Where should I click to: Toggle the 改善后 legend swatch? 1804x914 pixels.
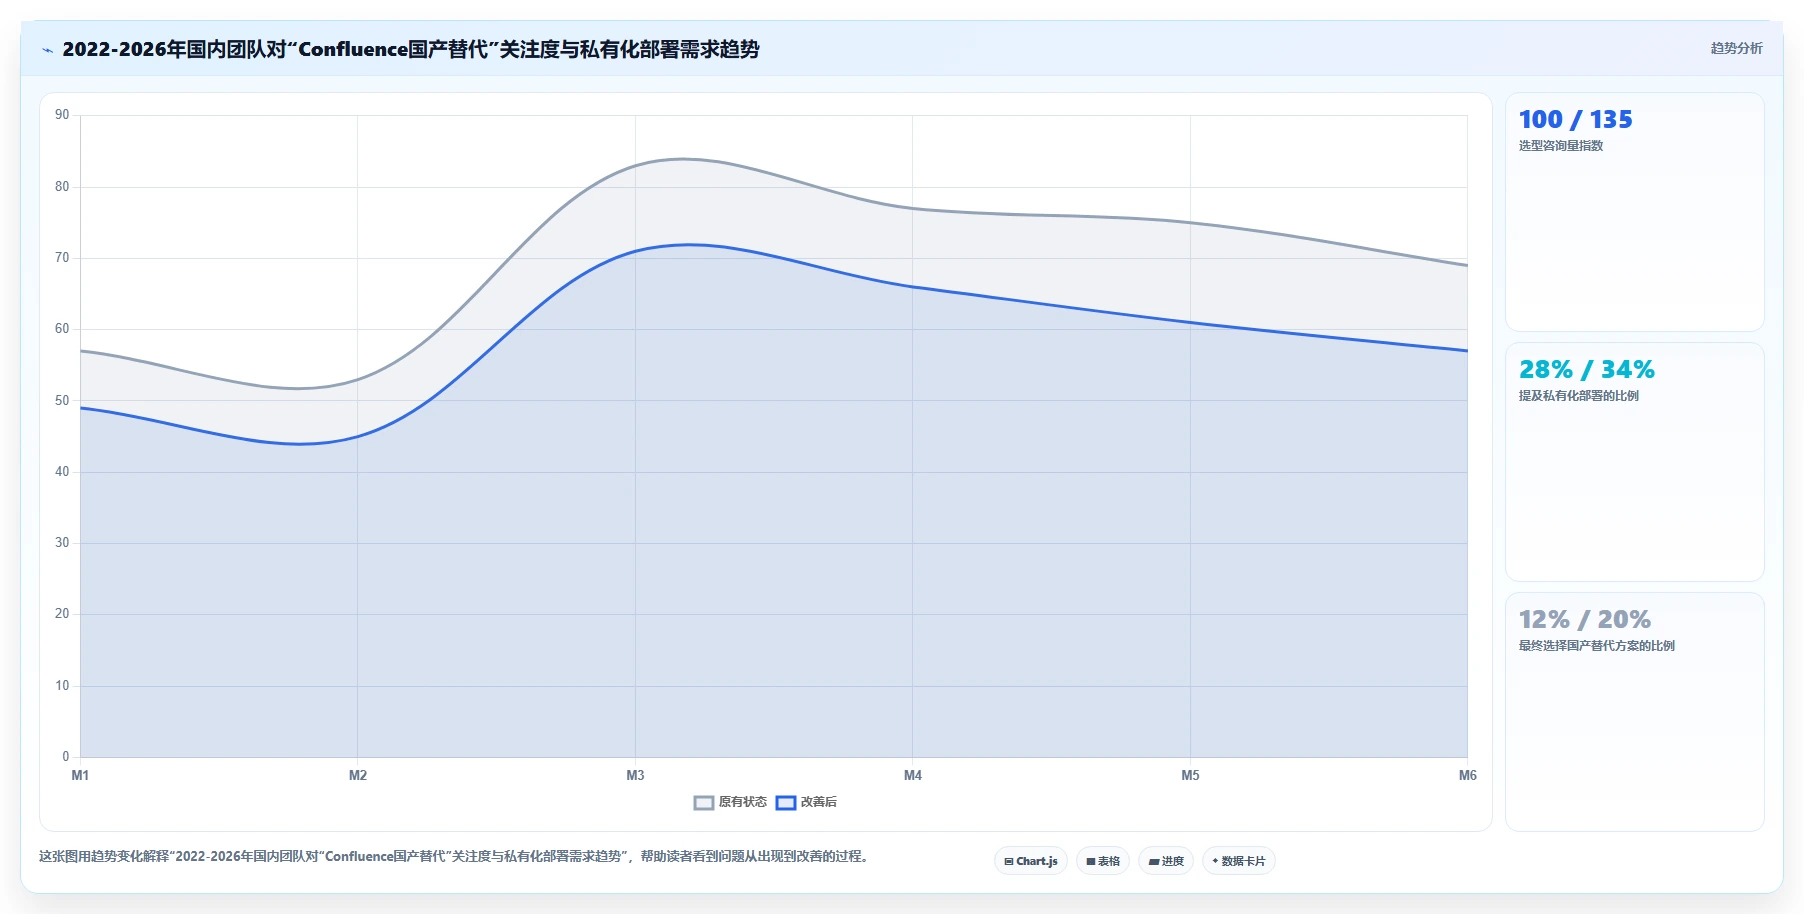click(x=786, y=802)
